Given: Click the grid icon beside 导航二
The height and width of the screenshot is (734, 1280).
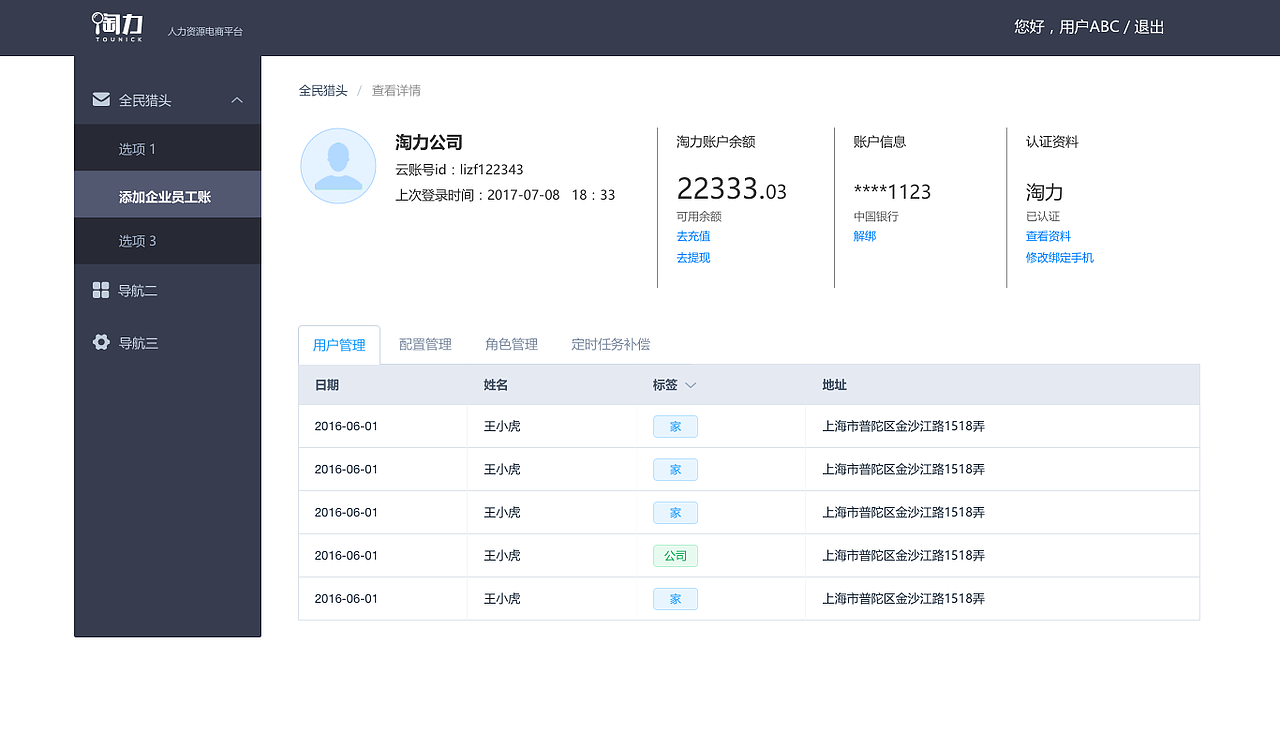Looking at the screenshot, I should (x=101, y=290).
